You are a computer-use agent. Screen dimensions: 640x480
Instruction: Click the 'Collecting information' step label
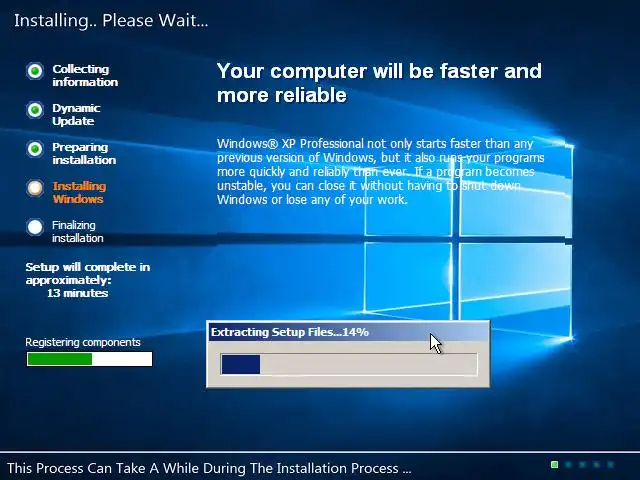point(85,76)
